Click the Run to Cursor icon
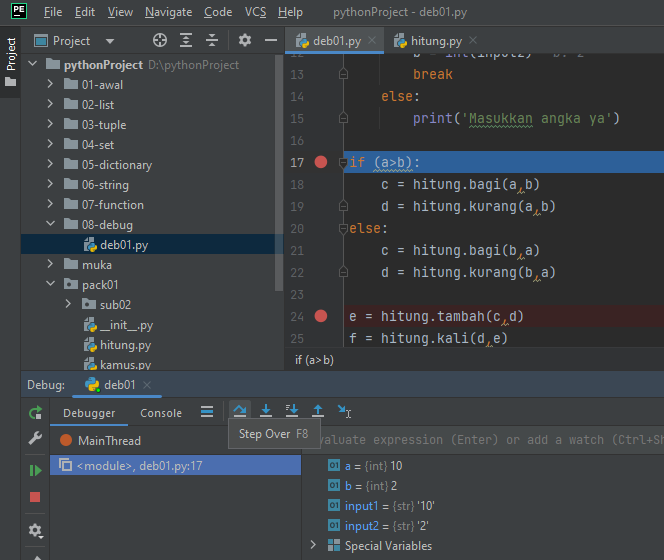The height and width of the screenshot is (560, 664). pyautogui.click(x=344, y=410)
